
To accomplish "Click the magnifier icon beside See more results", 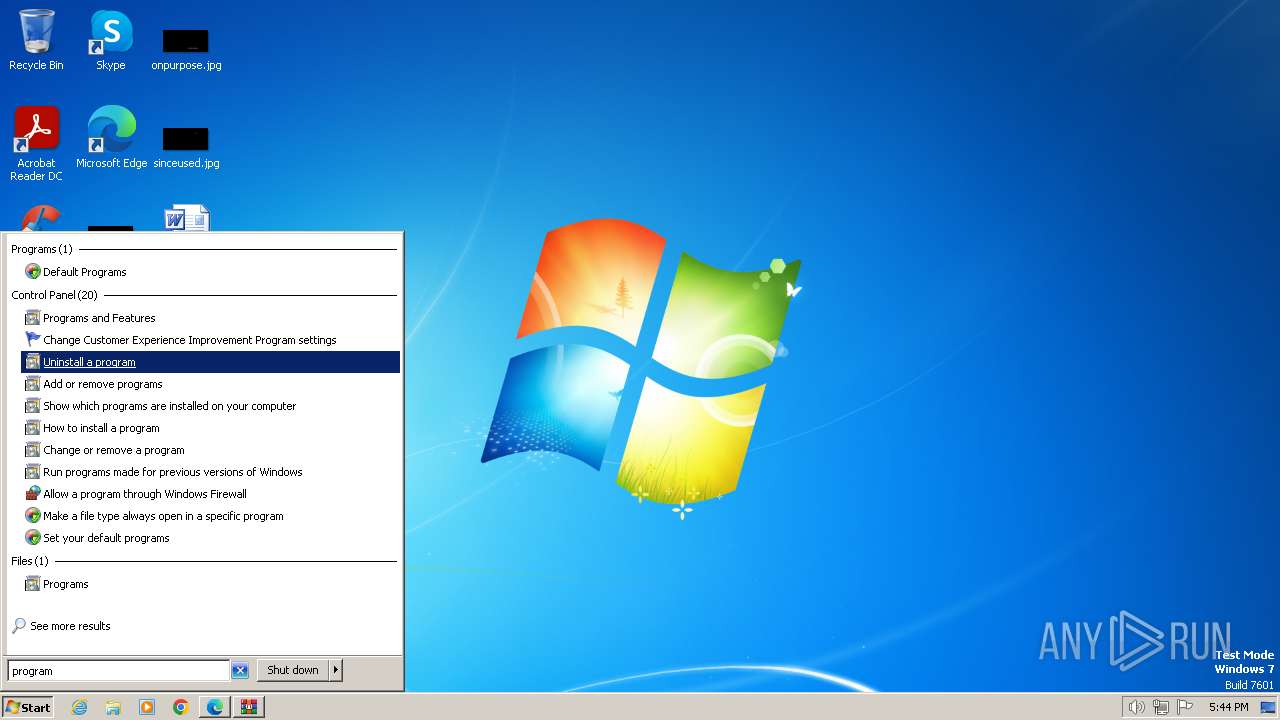I will coord(19,626).
